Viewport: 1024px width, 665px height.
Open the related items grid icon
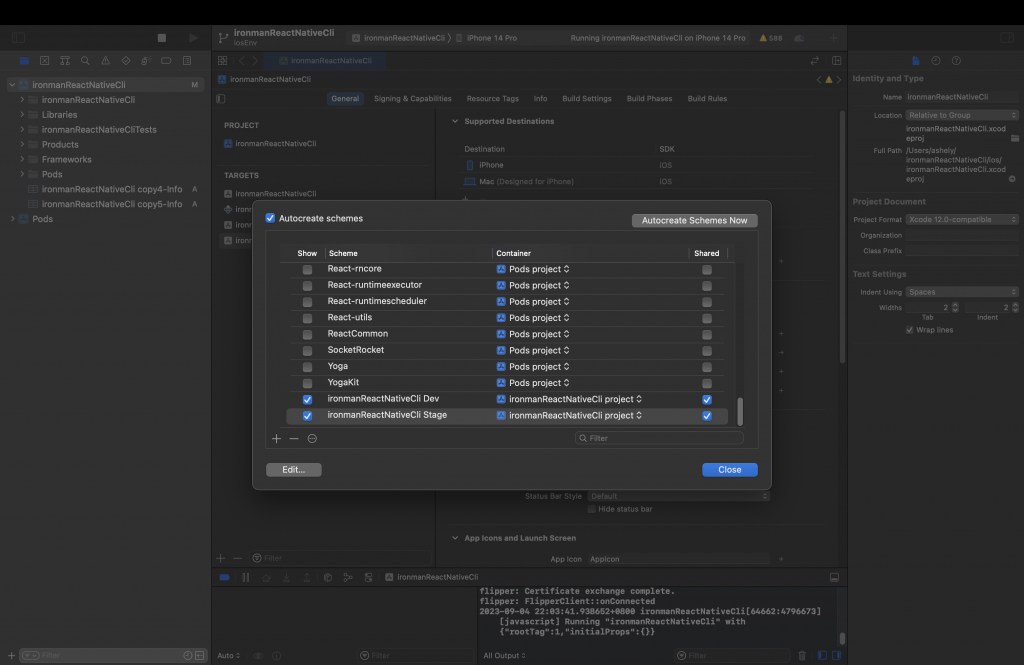(x=223, y=61)
